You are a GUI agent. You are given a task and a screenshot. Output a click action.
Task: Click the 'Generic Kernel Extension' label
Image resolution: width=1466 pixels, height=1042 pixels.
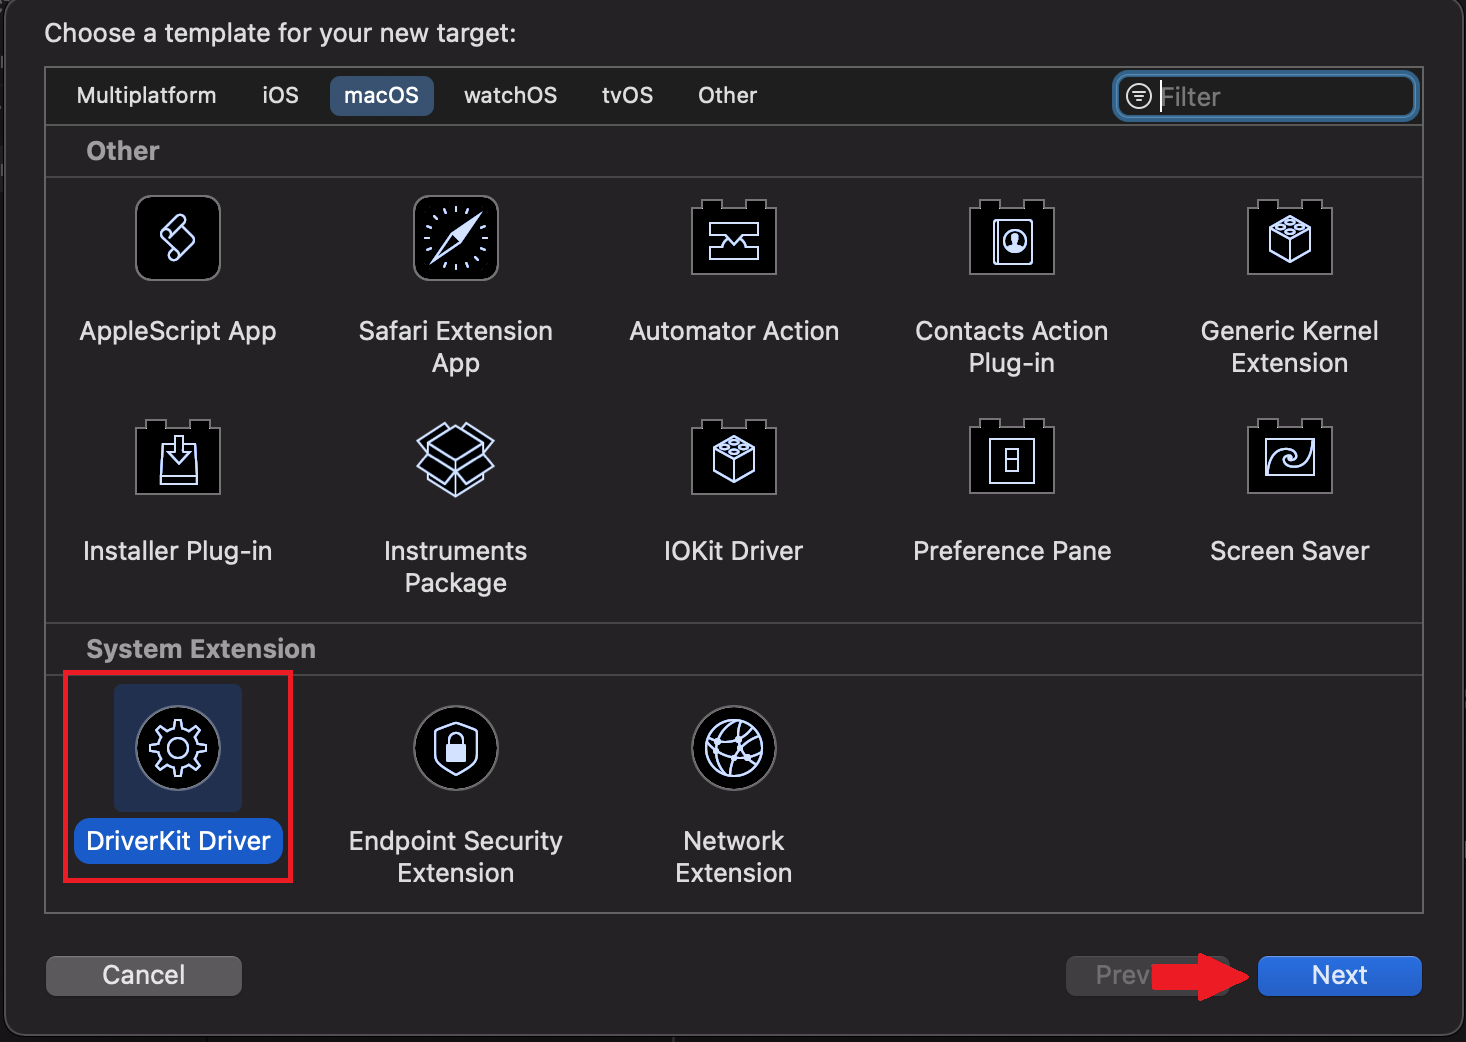coord(1290,347)
